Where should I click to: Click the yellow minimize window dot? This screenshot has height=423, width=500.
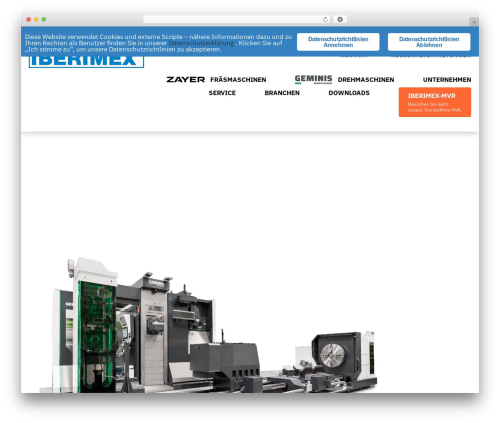tap(36, 20)
